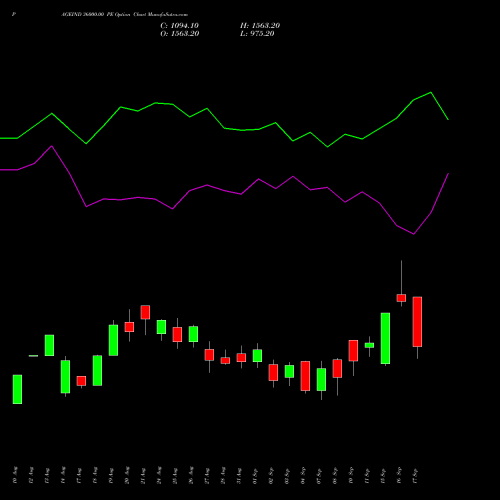The height and width of the screenshot is (500, 500).
Task: Click the open price value O: 1563.20
Action: pos(180,34)
